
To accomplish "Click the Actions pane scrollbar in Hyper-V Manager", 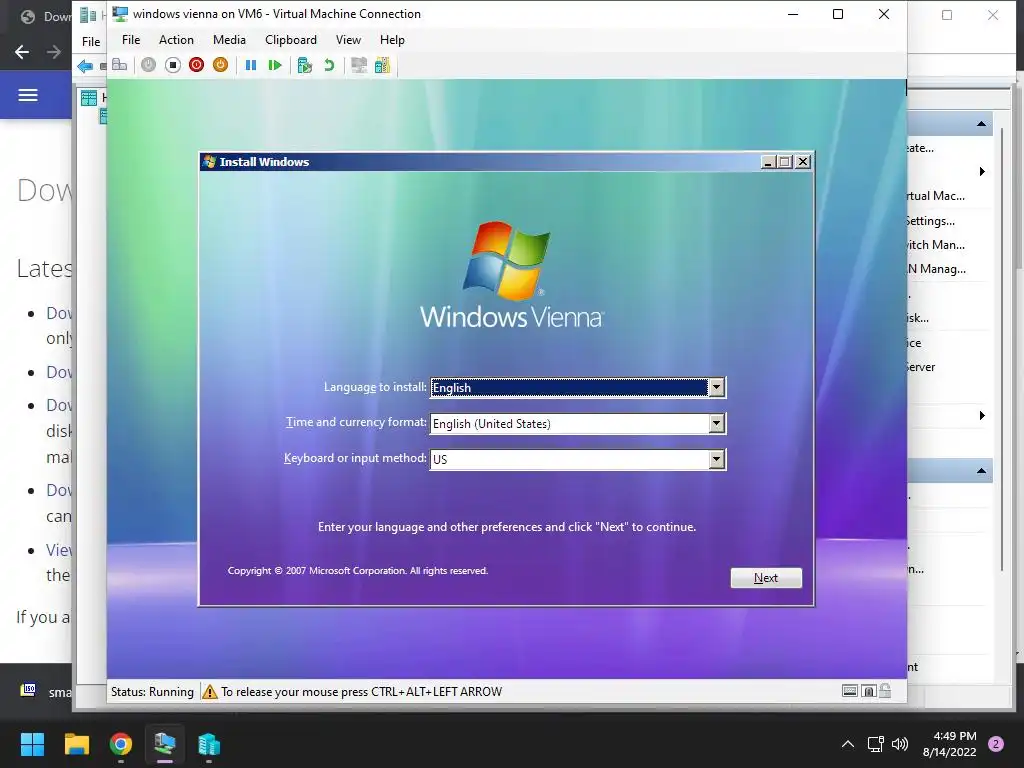I will coord(1001,349).
